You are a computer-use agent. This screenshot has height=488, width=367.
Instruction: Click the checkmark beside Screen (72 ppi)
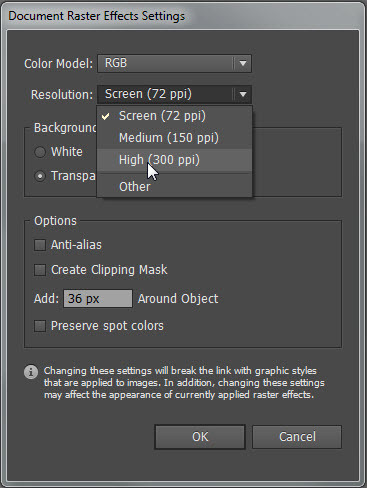pyautogui.click(x=105, y=116)
